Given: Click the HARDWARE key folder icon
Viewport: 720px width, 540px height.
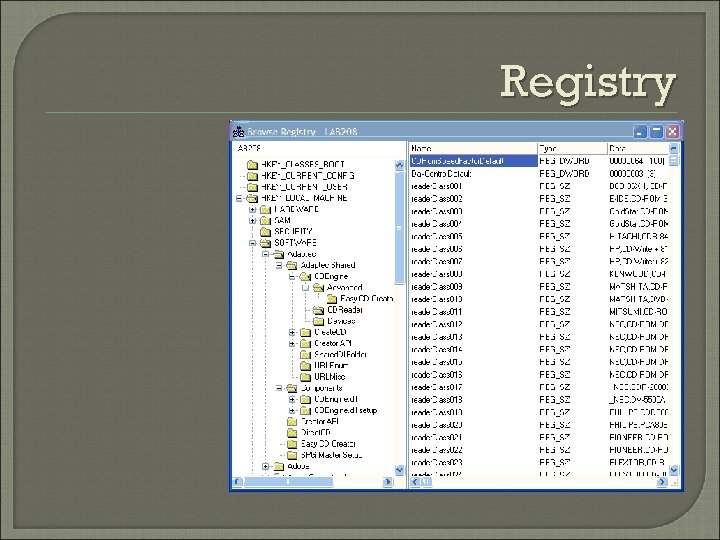Looking at the screenshot, I should tap(265, 209).
